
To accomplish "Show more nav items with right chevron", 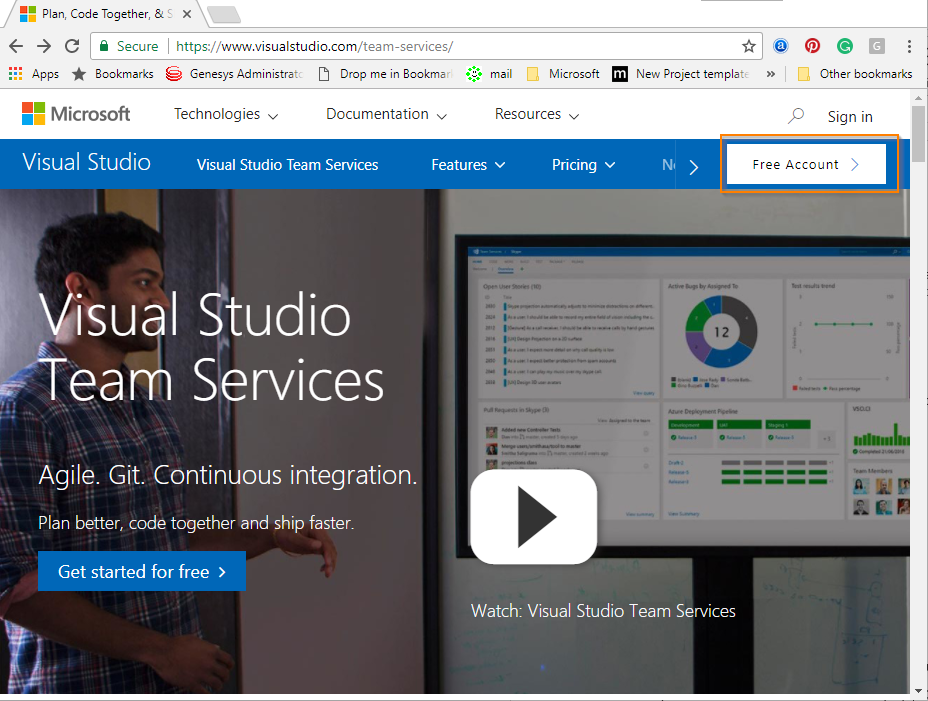I will coord(694,168).
